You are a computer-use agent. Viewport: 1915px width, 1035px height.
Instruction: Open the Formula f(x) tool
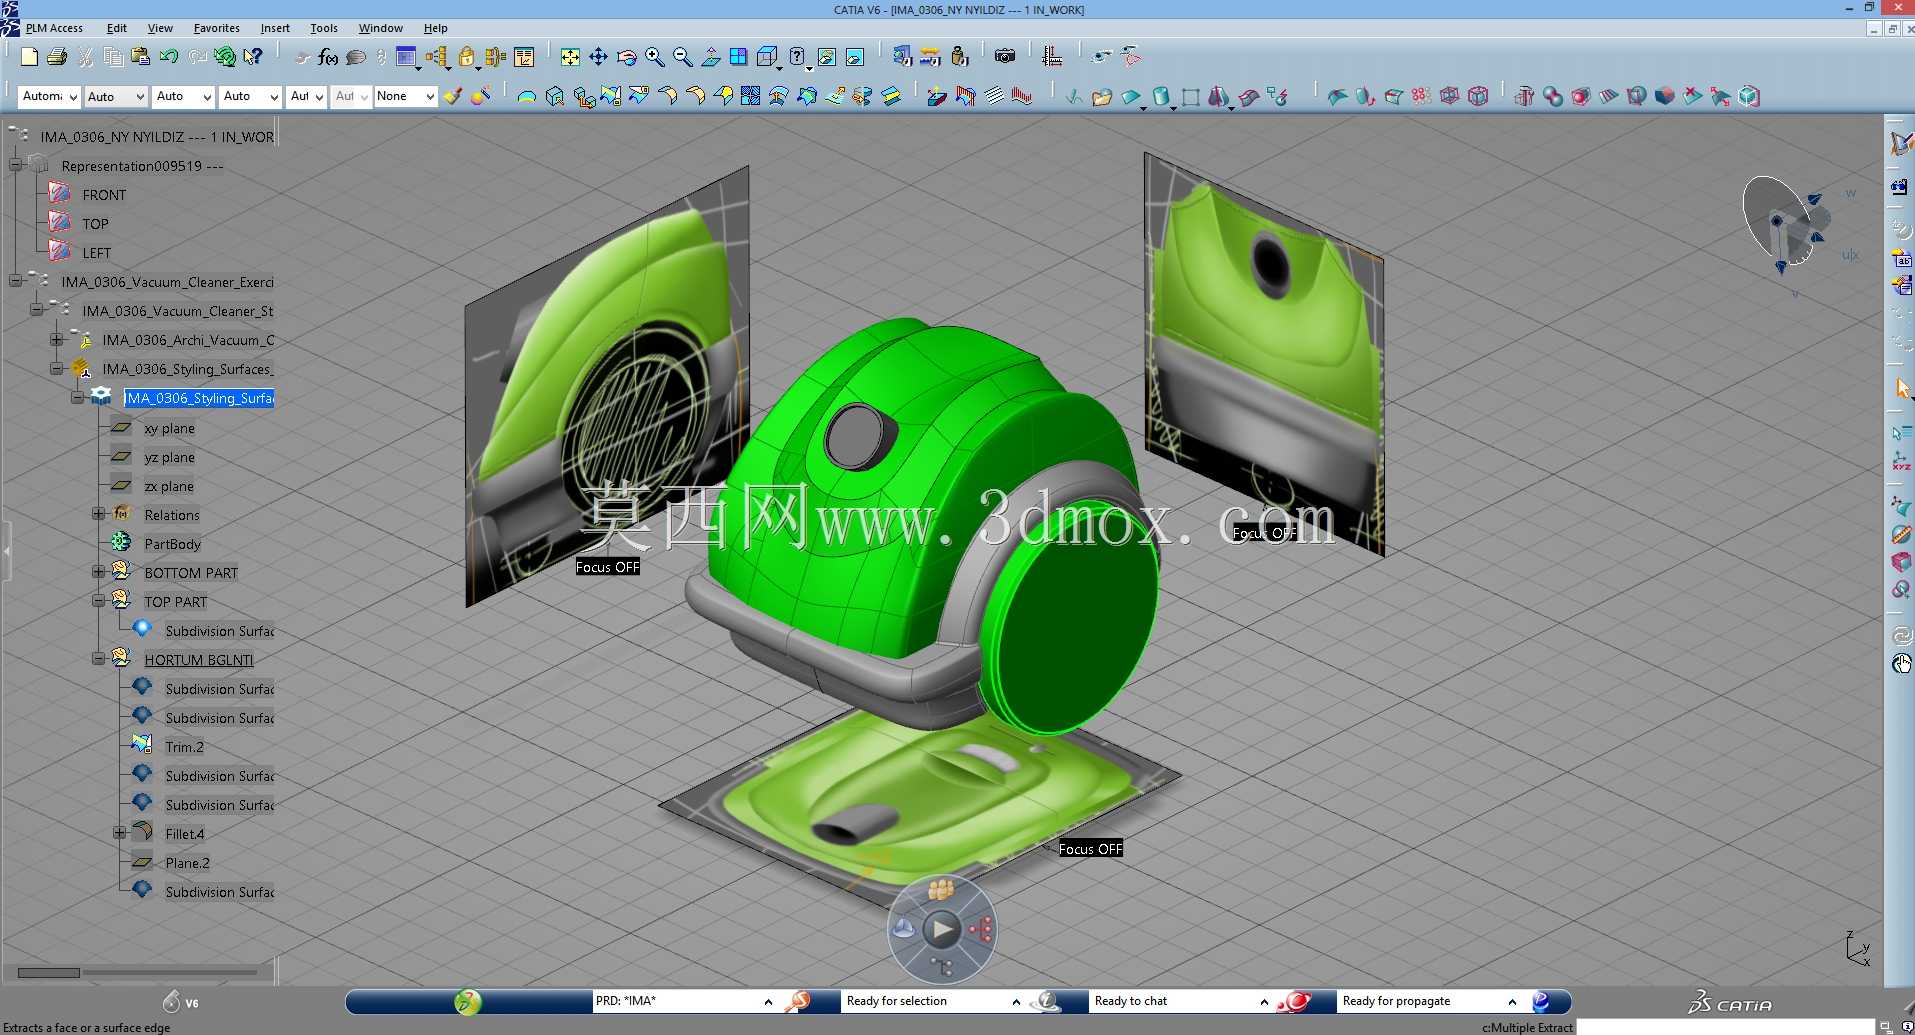pyautogui.click(x=328, y=57)
